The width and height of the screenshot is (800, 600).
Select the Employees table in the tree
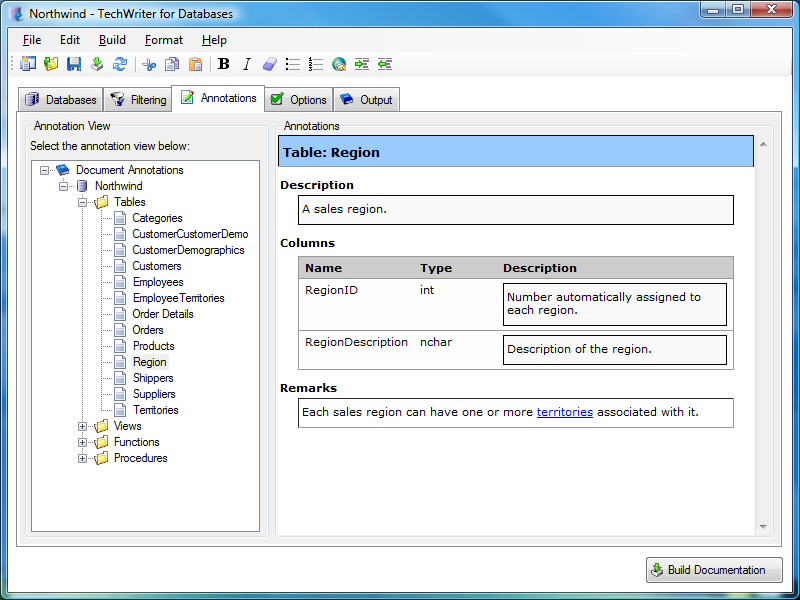point(158,282)
